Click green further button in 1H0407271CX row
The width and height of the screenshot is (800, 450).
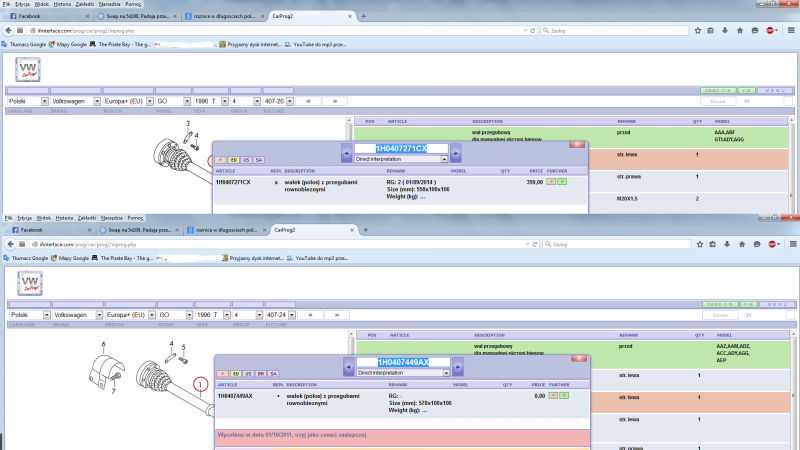562,182
